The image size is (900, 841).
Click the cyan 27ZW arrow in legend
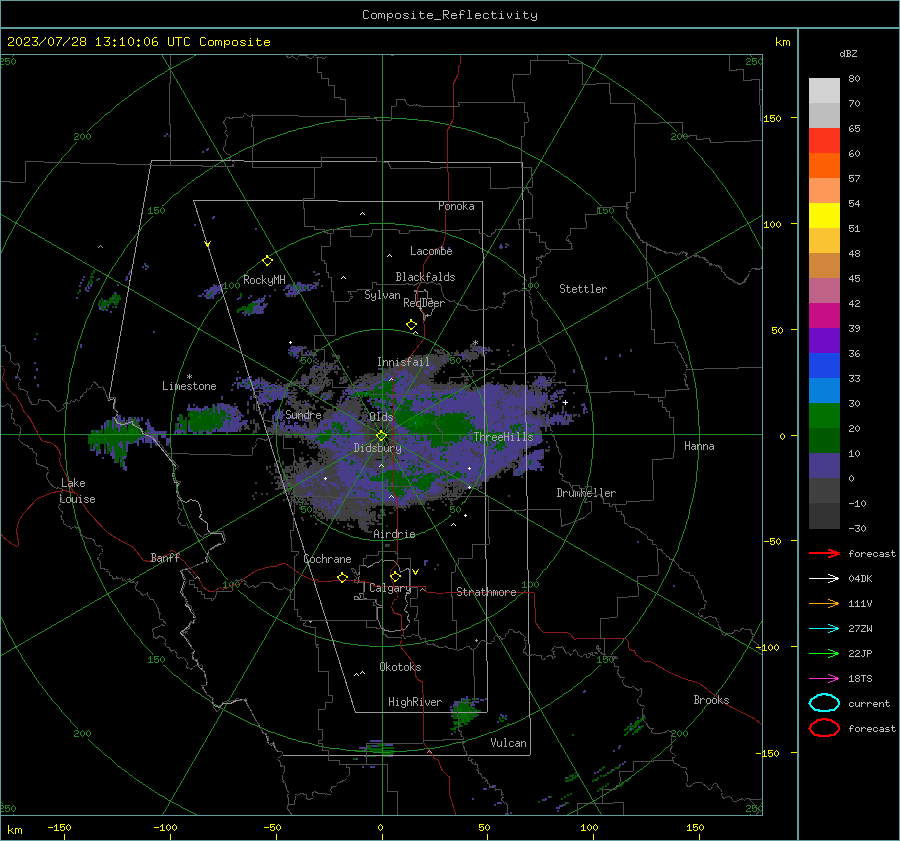824,629
